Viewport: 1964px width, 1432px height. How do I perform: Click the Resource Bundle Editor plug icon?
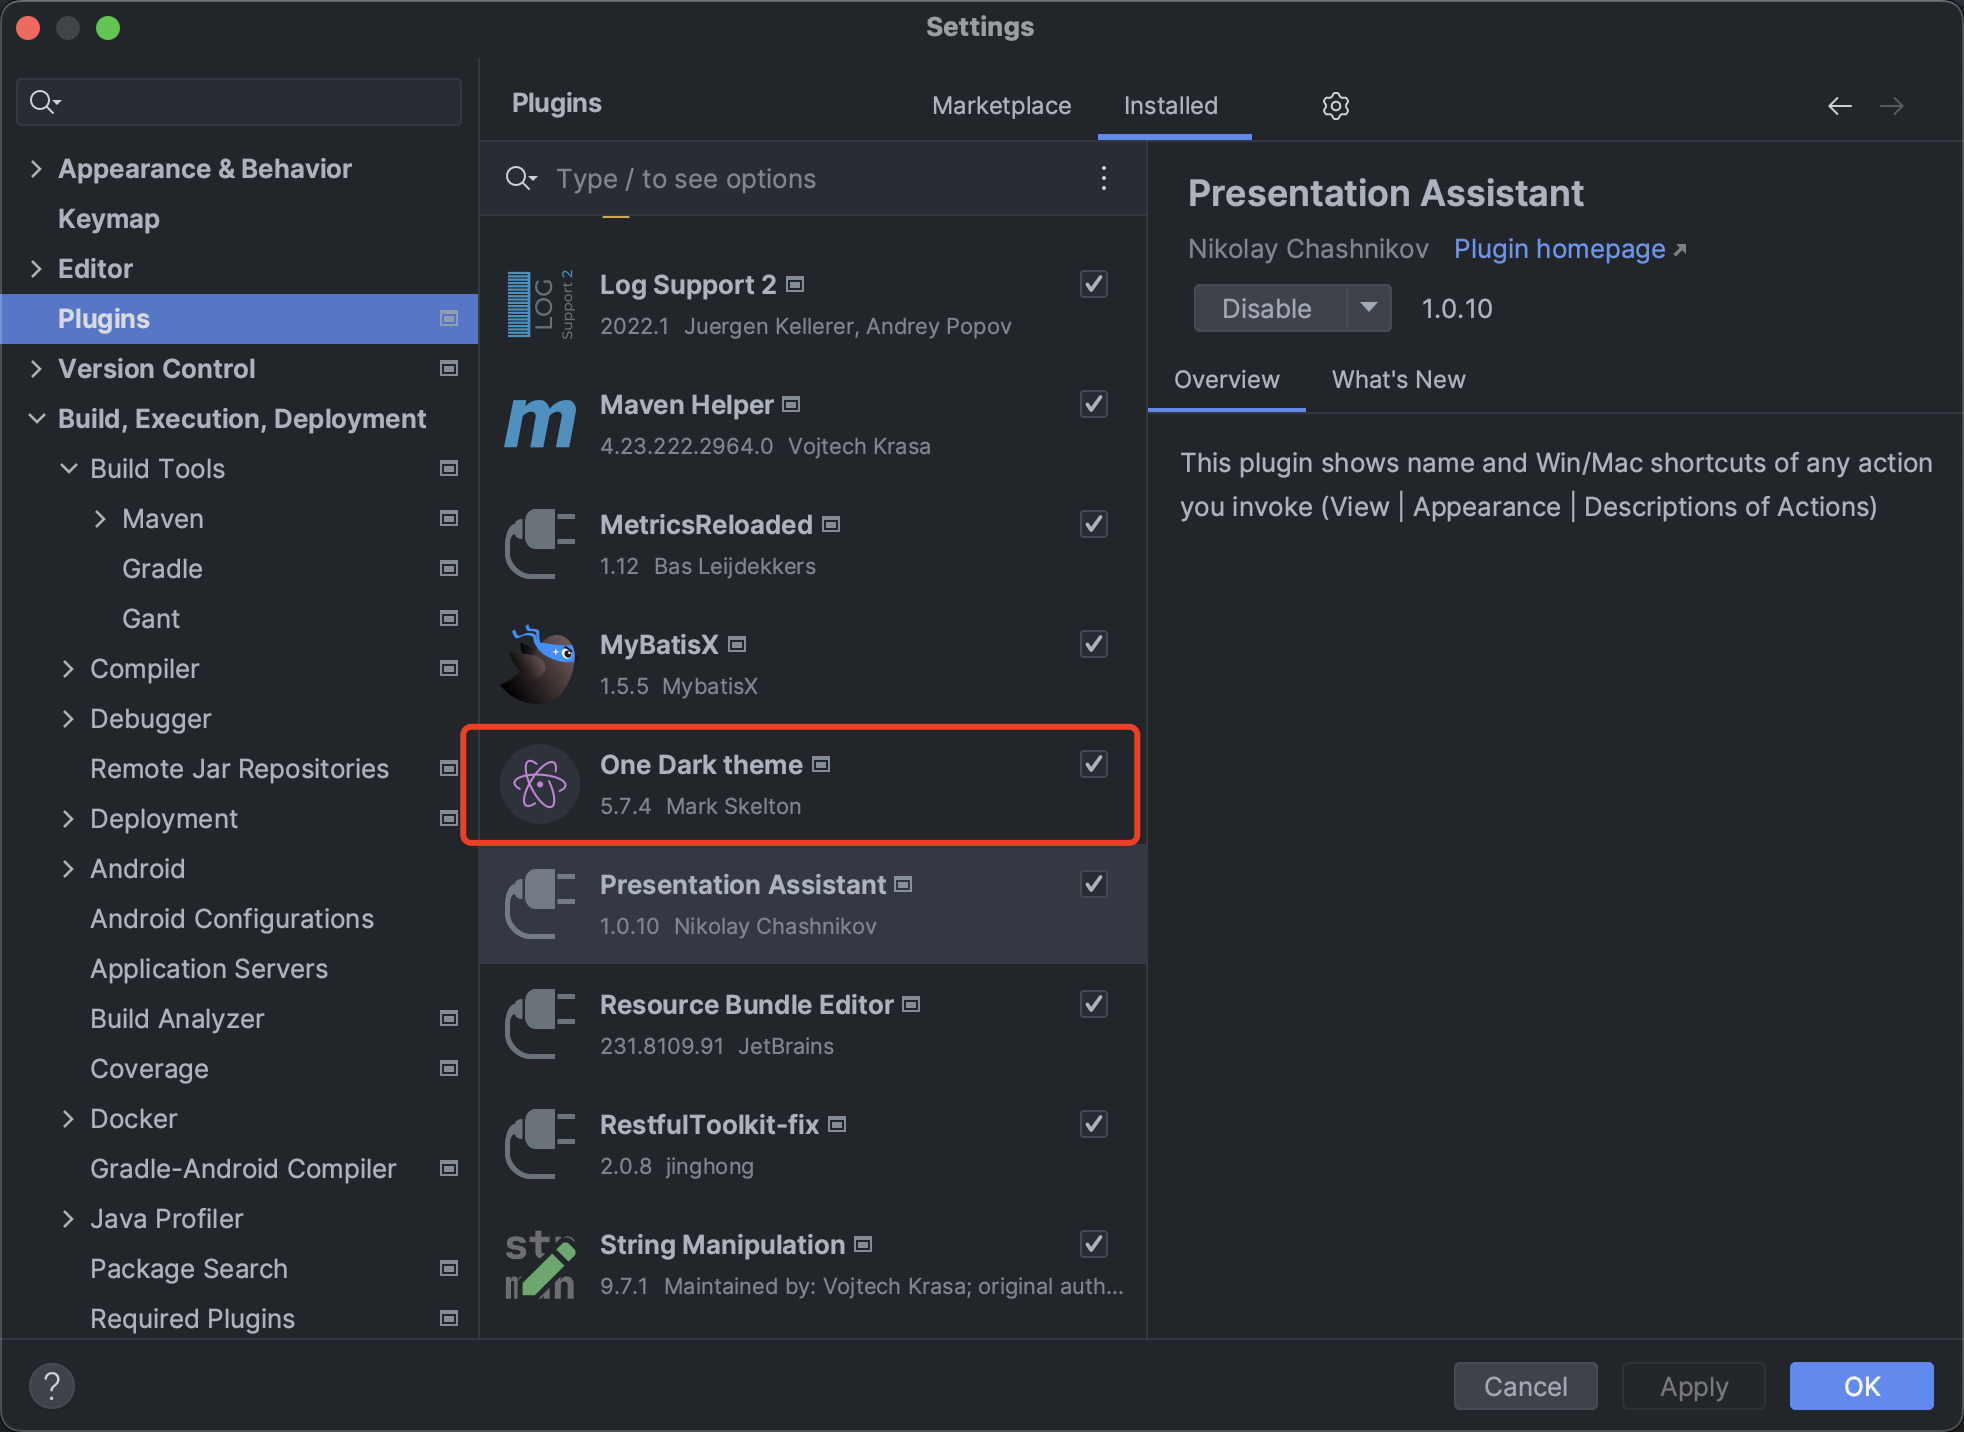click(x=540, y=1024)
